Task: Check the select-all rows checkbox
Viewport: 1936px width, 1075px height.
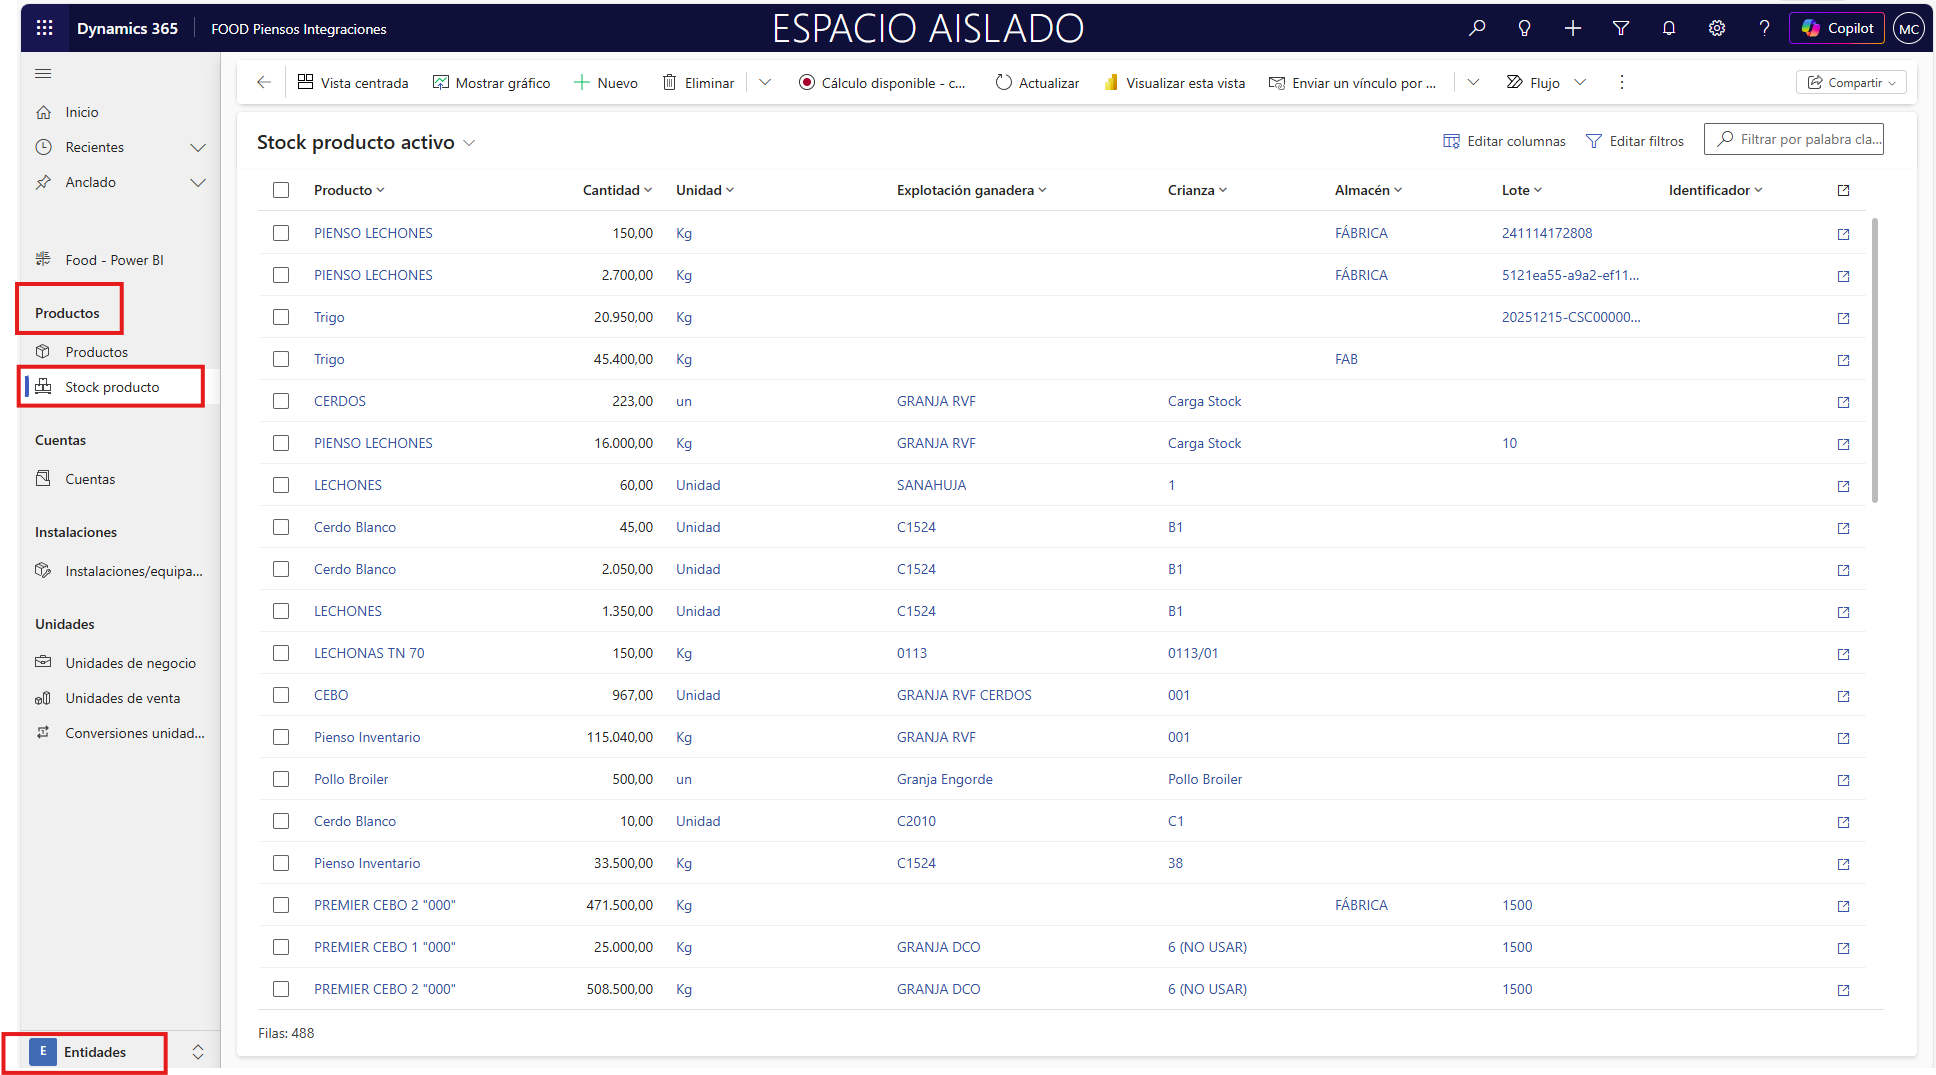Action: 281,190
